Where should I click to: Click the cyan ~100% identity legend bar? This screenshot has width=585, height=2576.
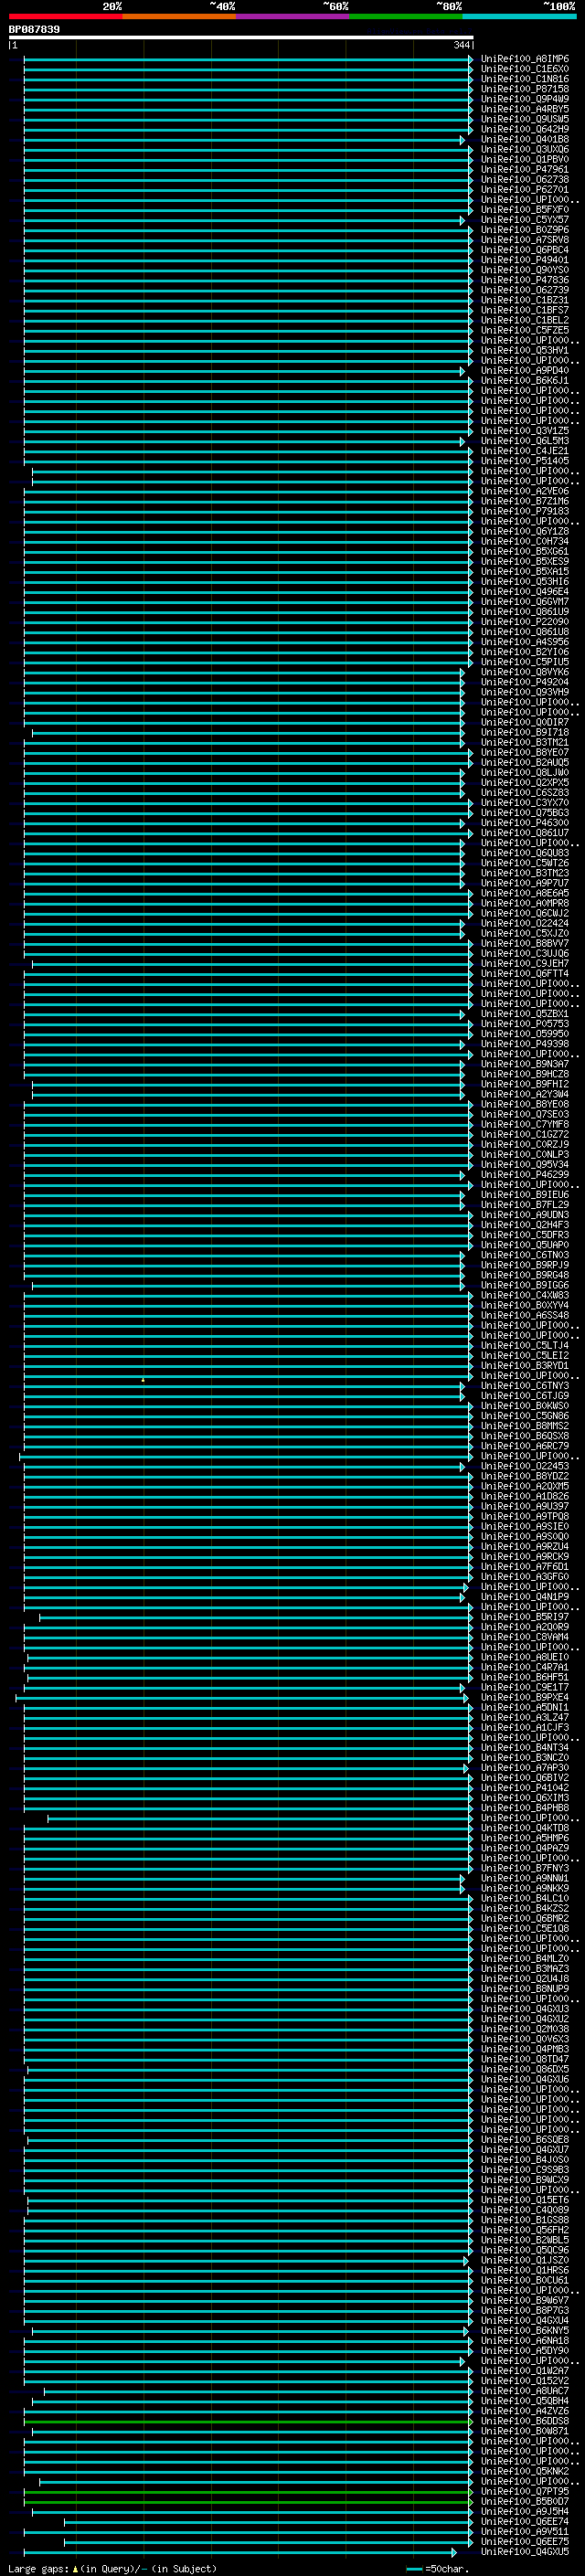520,16
